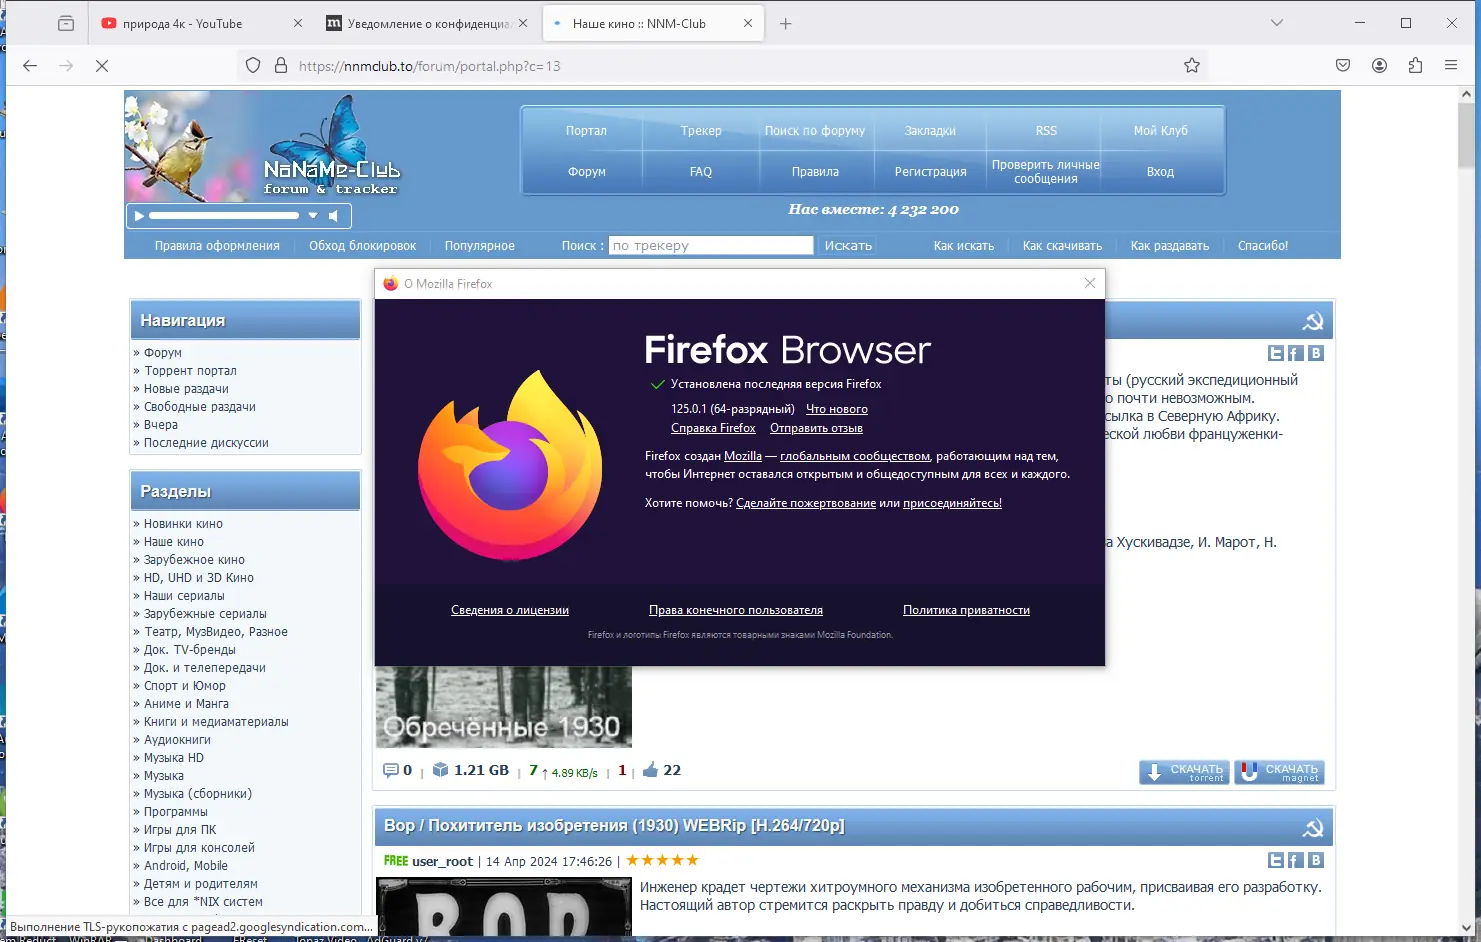This screenshot has height=942, width=1481.
Task: Open the Политика приватности link
Action: pos(966,610)
